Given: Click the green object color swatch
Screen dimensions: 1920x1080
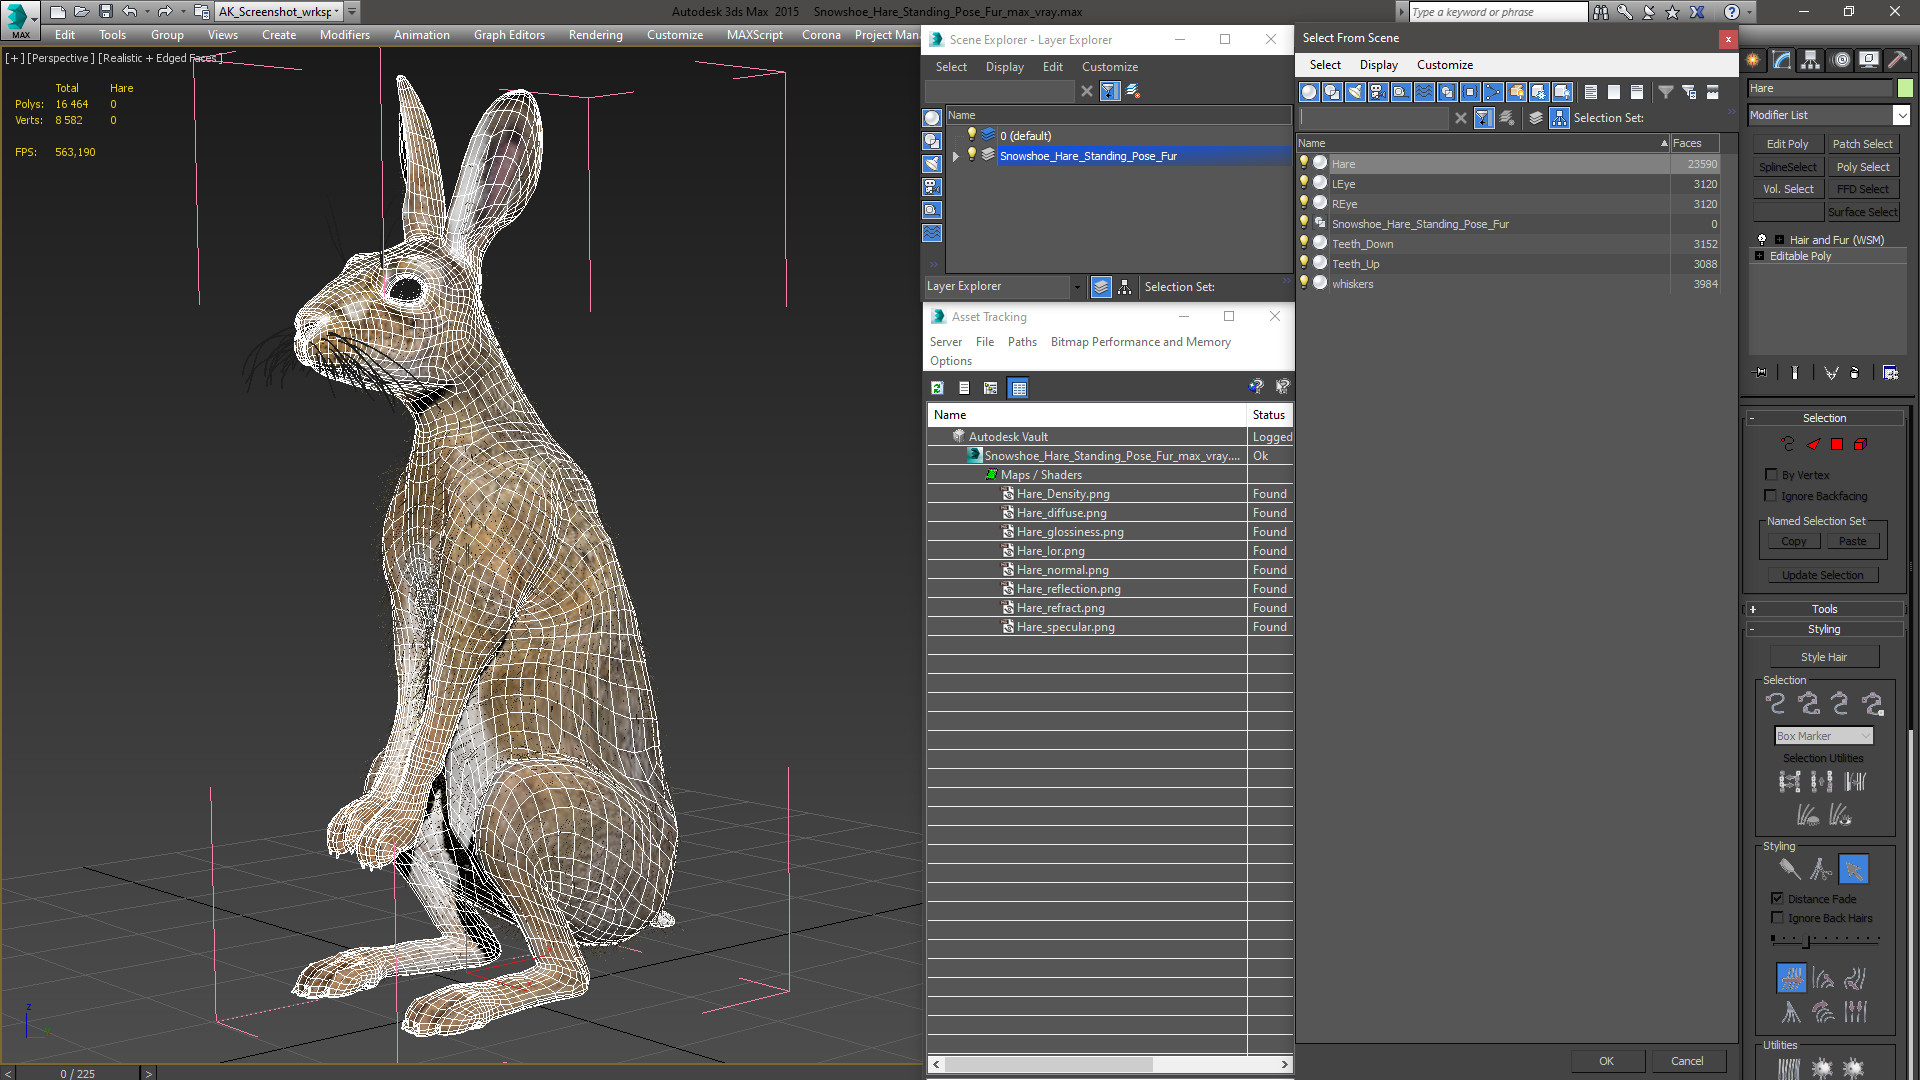Looking at the screenshot, I should point(1905,88).
